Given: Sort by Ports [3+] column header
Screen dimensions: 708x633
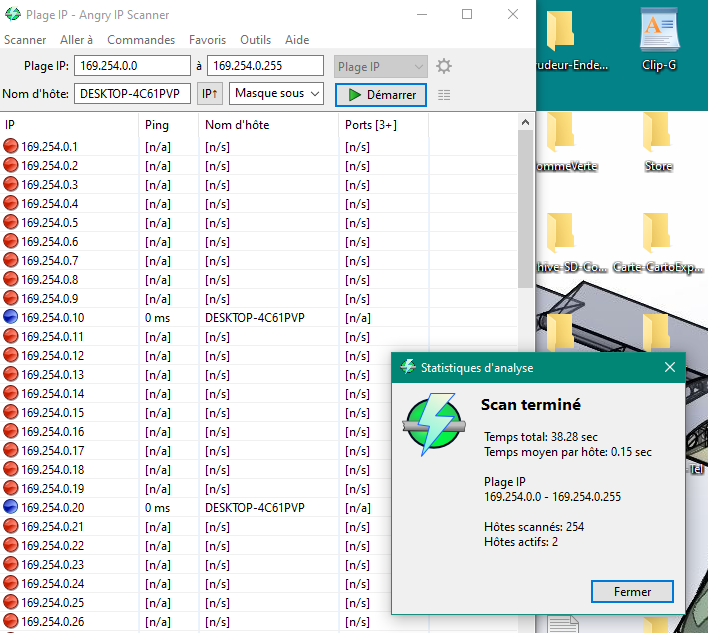Looking at the screenshot, I should 383,125.
